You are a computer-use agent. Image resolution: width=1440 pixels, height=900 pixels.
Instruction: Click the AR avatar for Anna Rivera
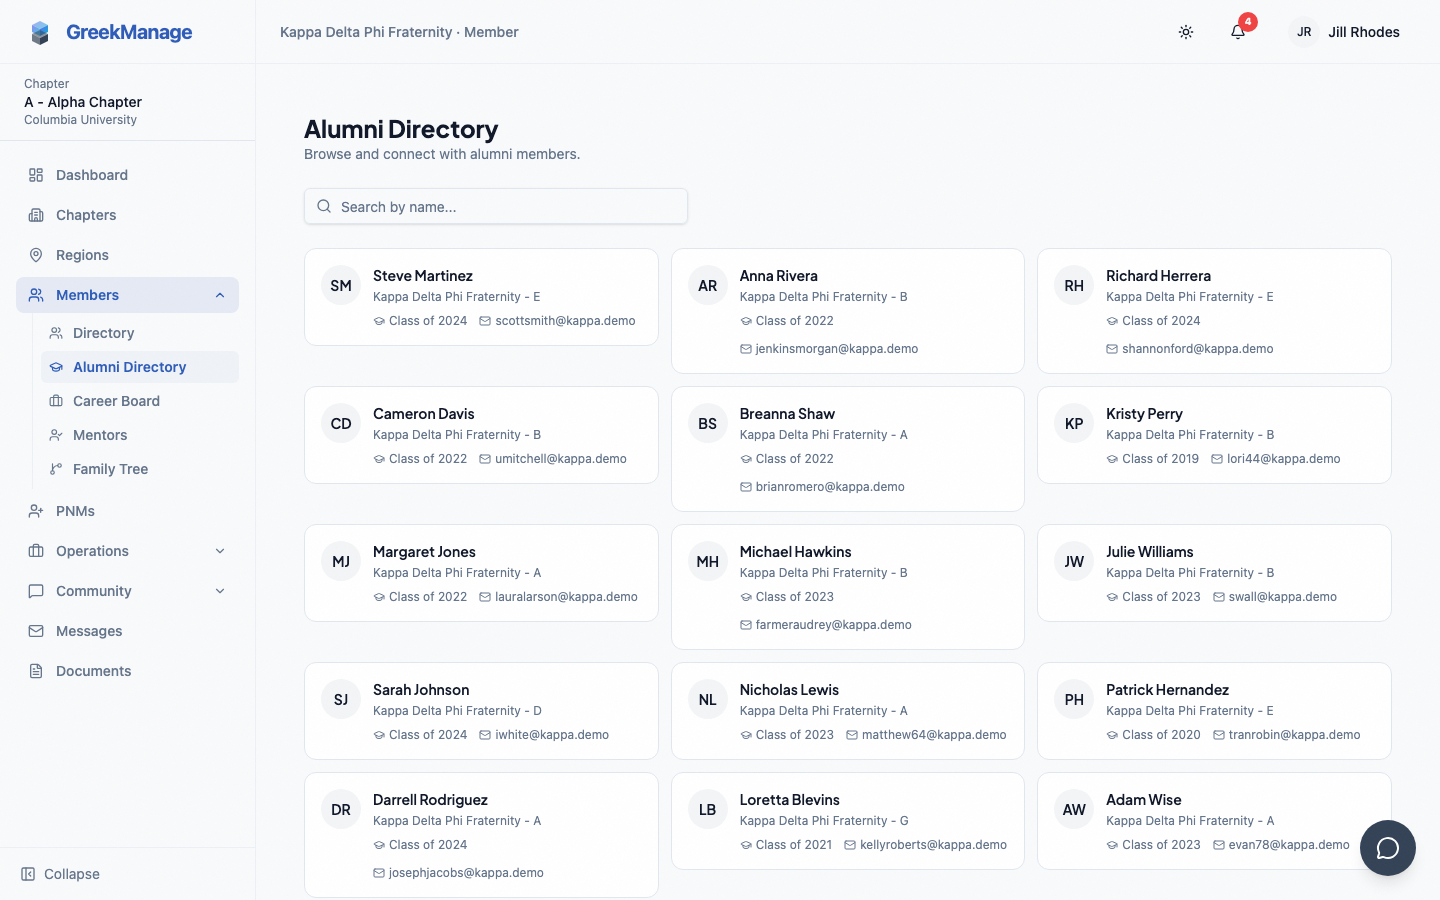(708, 285)
